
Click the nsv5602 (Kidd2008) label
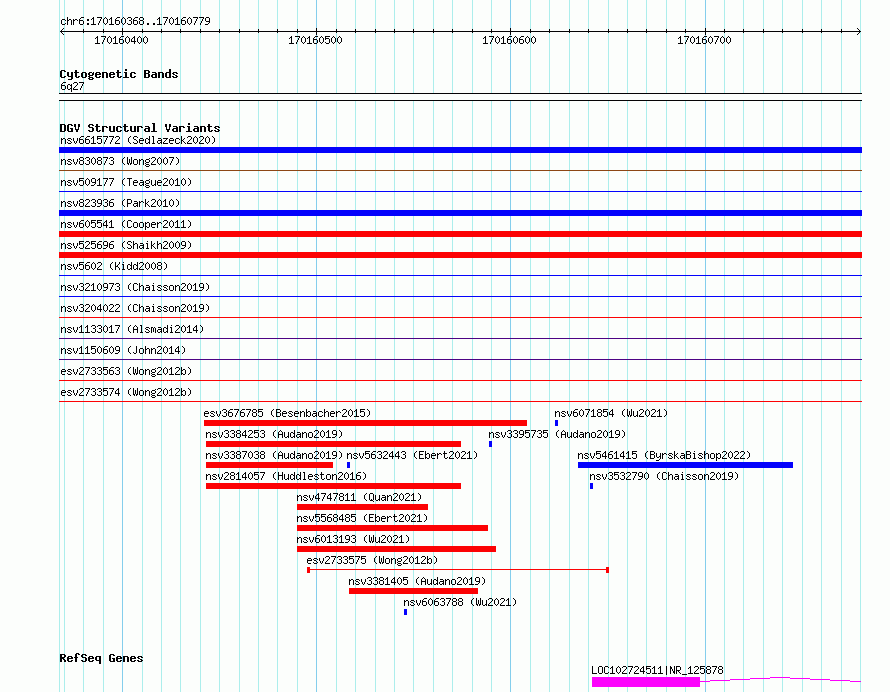(x=114, y=266)
